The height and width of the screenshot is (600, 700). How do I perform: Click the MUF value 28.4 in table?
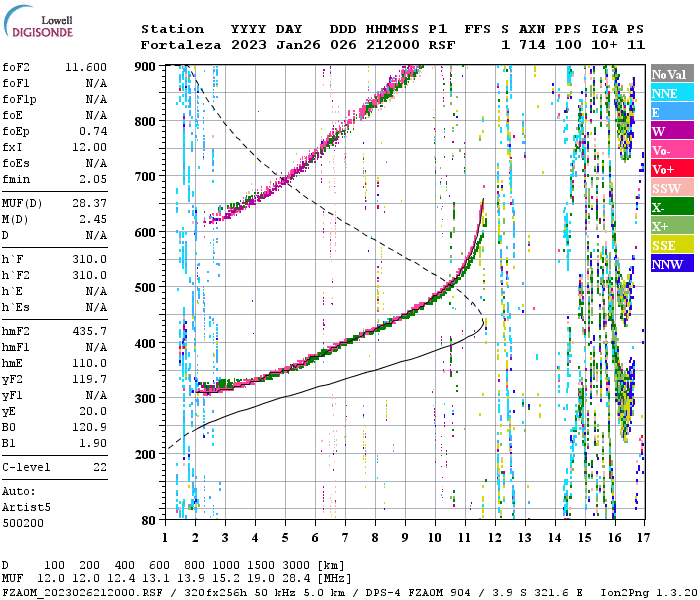coord(296,579)
